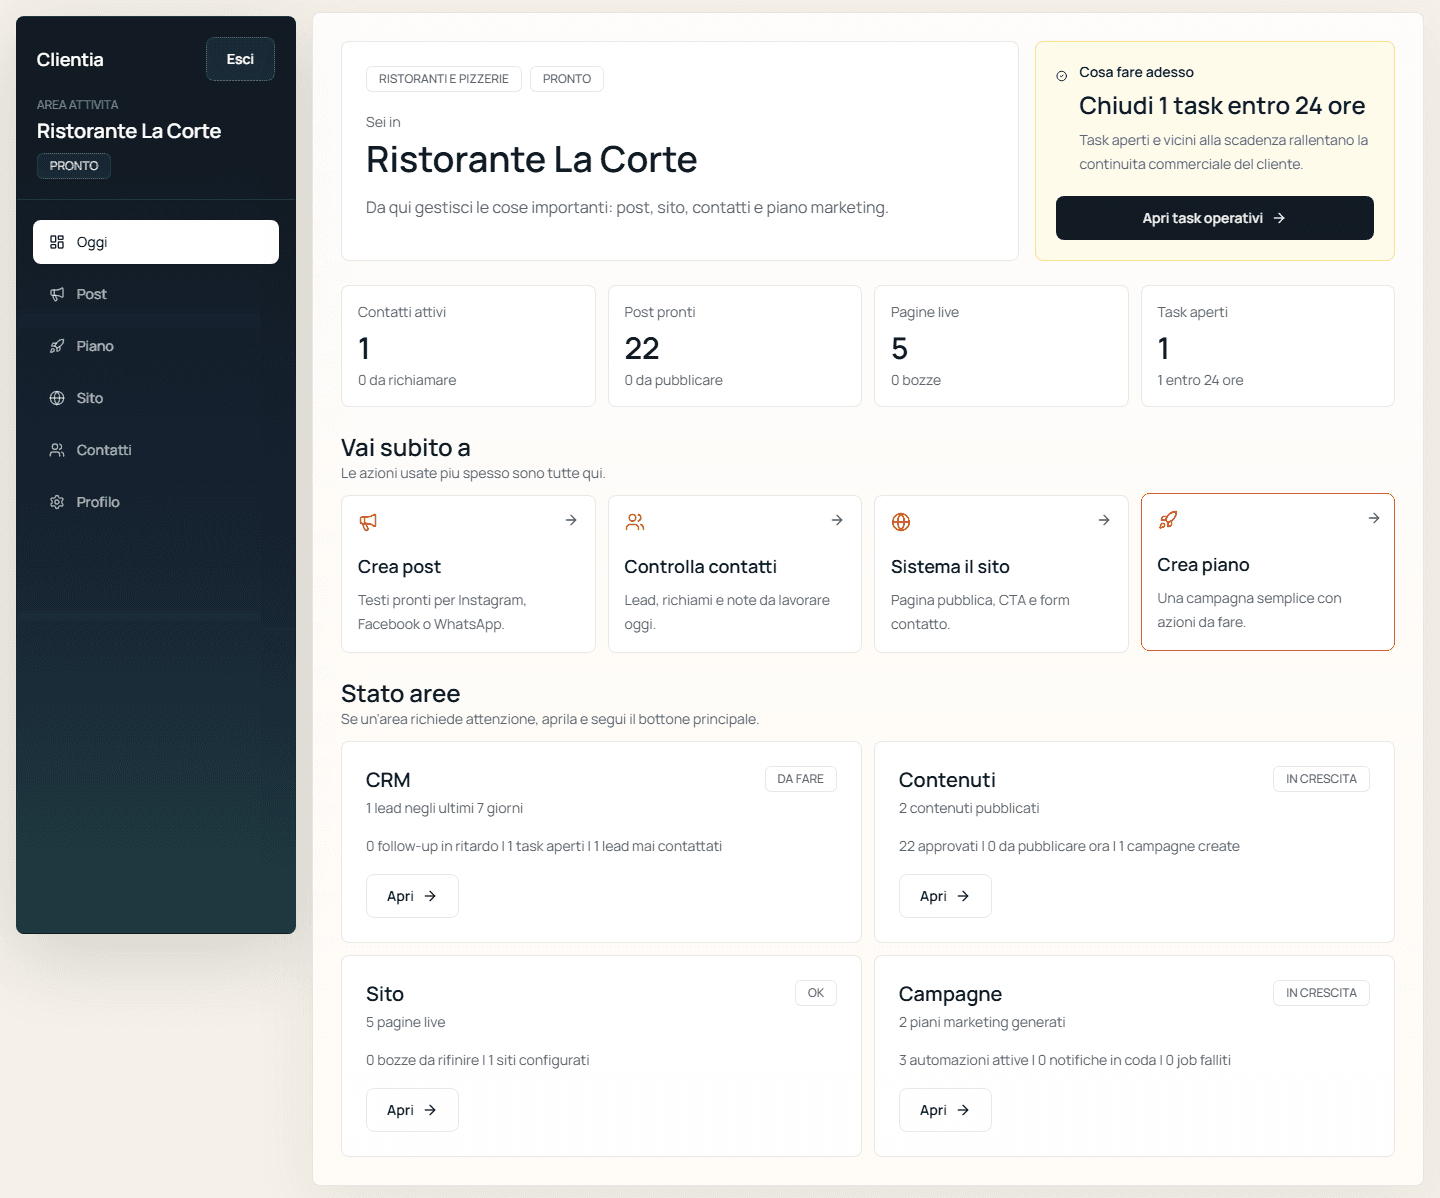Click Chiudi 1 task entro 24 ore heading
The height and width of the screenshot is (1198, 1440).
[1222, 106]
